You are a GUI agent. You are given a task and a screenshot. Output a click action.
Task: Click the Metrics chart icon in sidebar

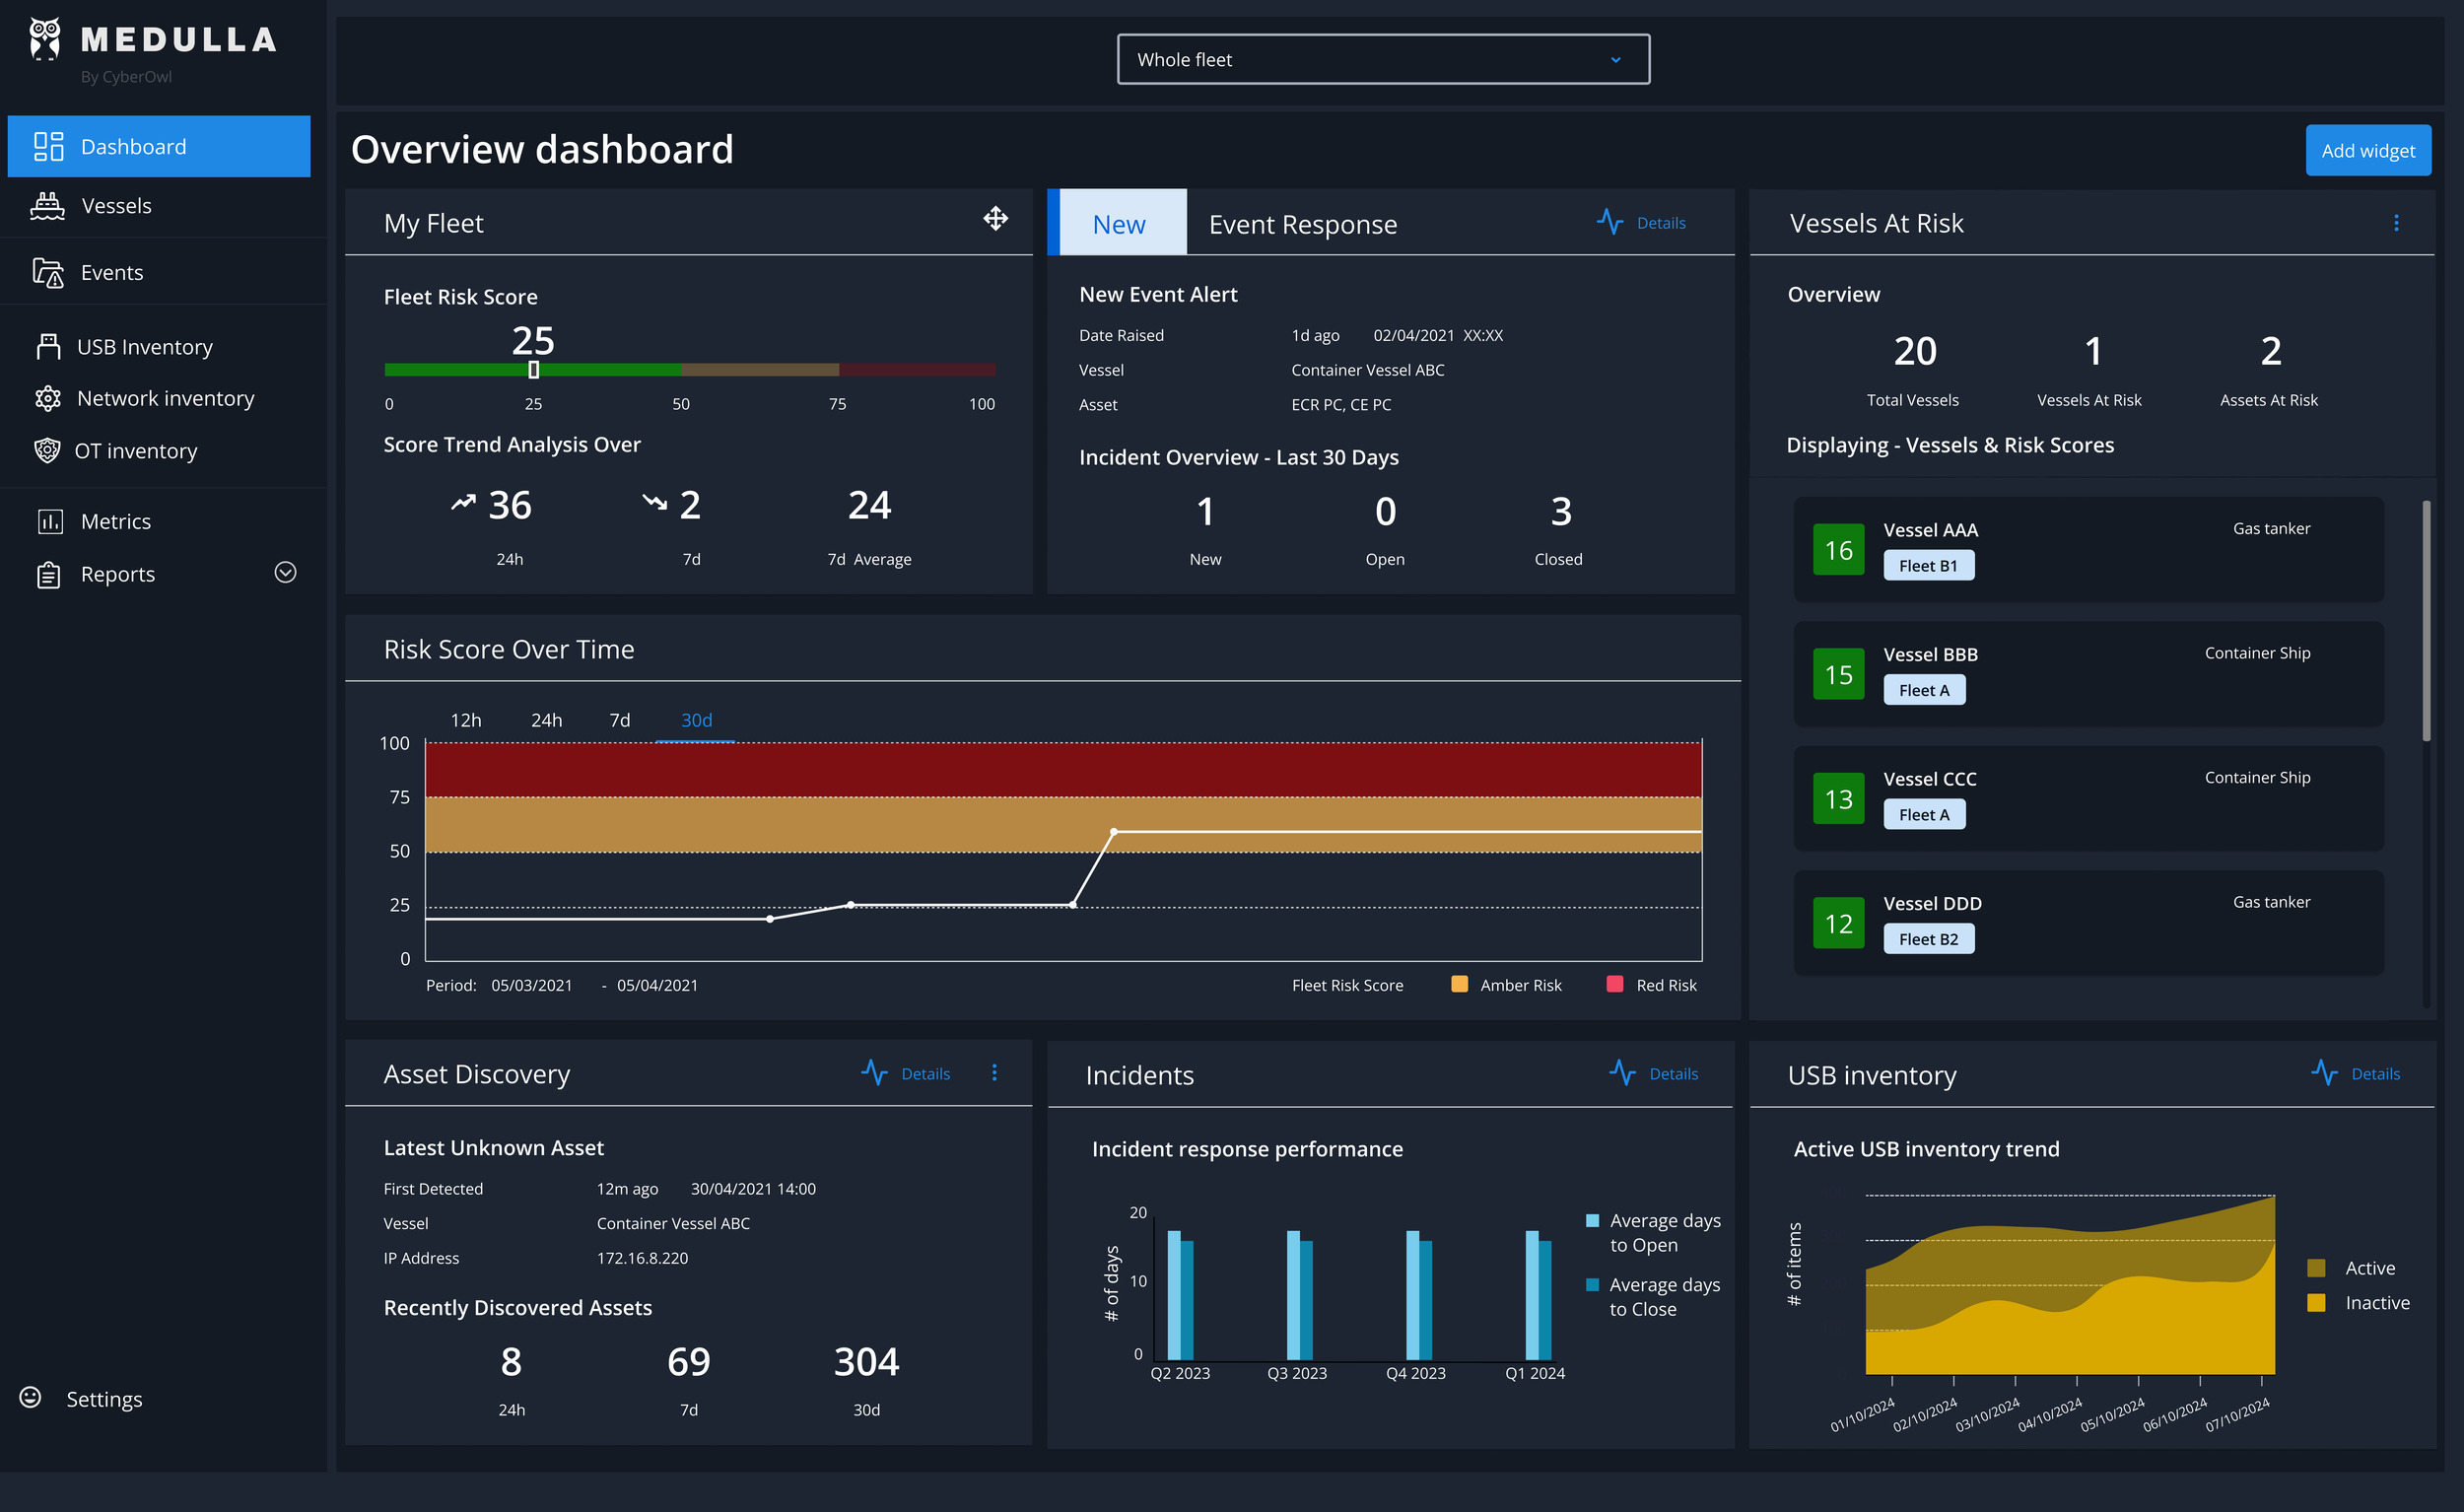point(49,521)
